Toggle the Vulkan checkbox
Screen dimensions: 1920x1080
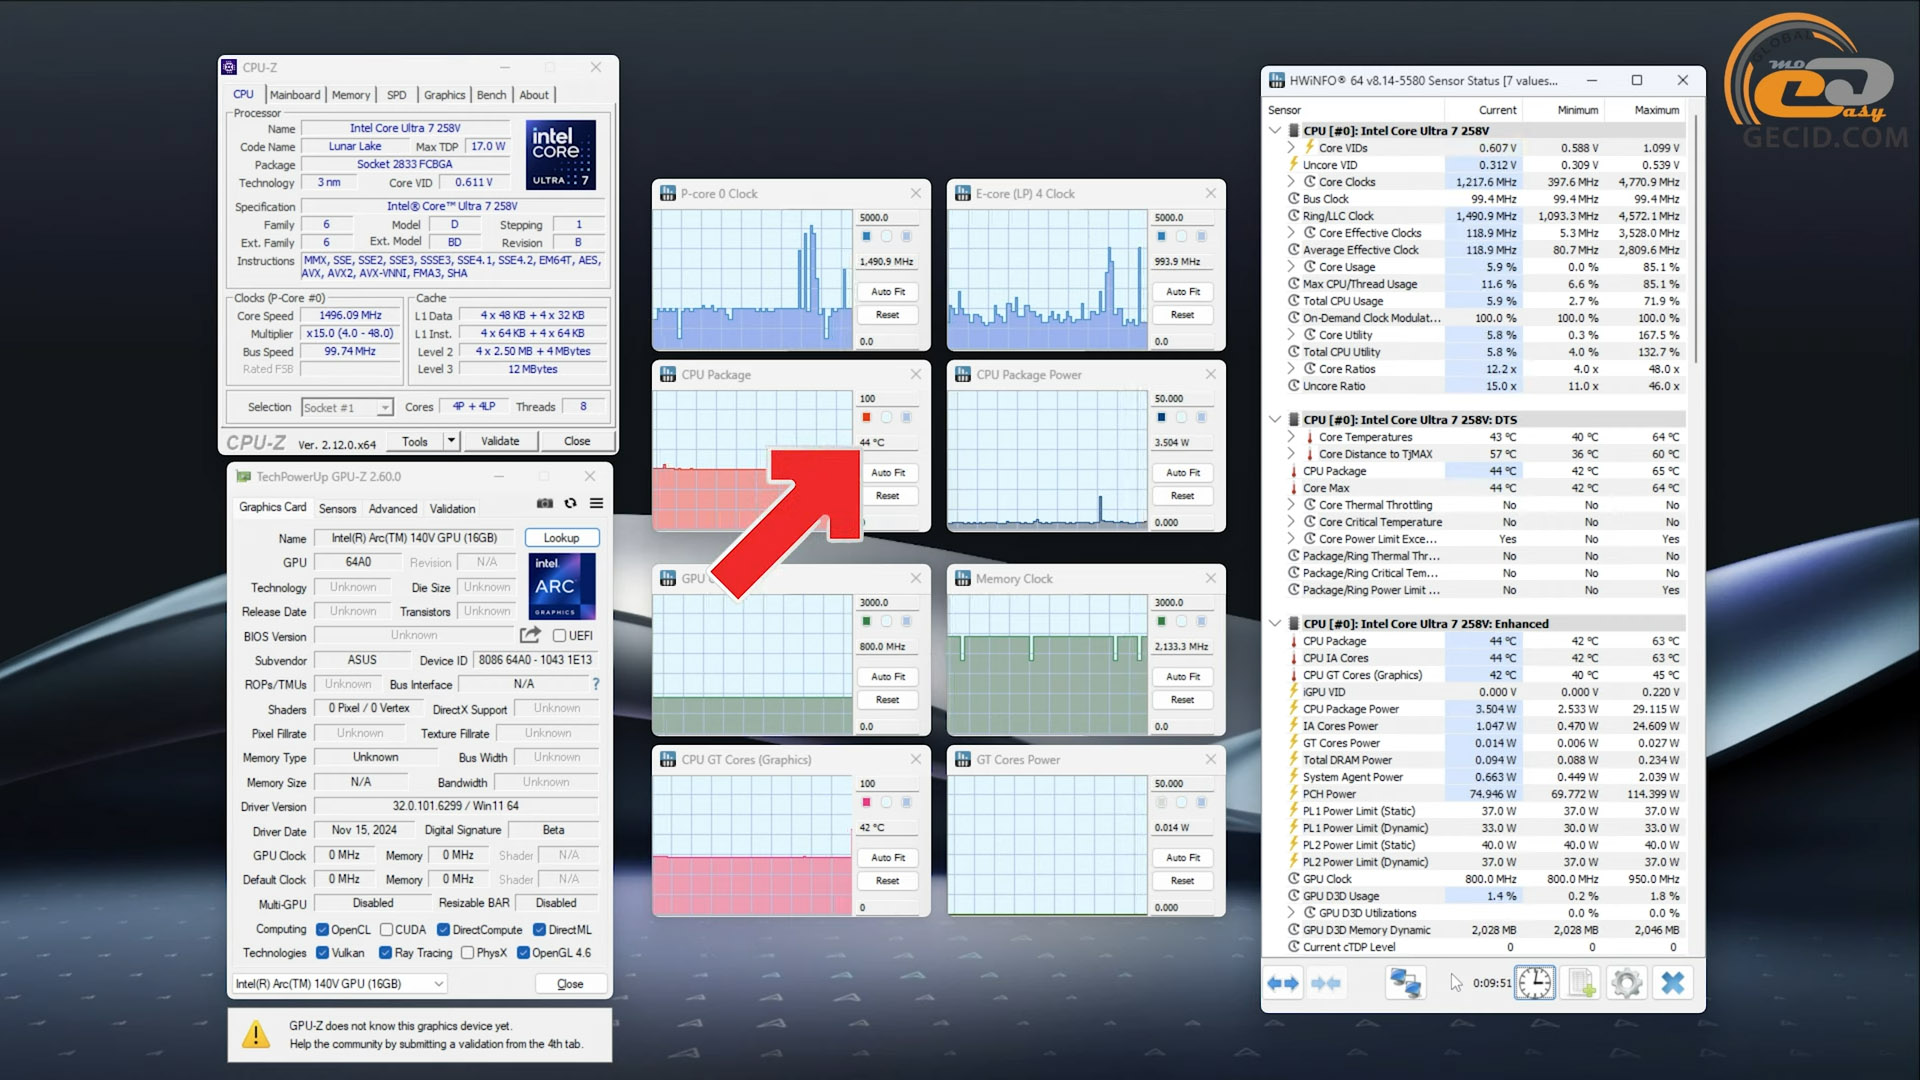pos(322,953)
